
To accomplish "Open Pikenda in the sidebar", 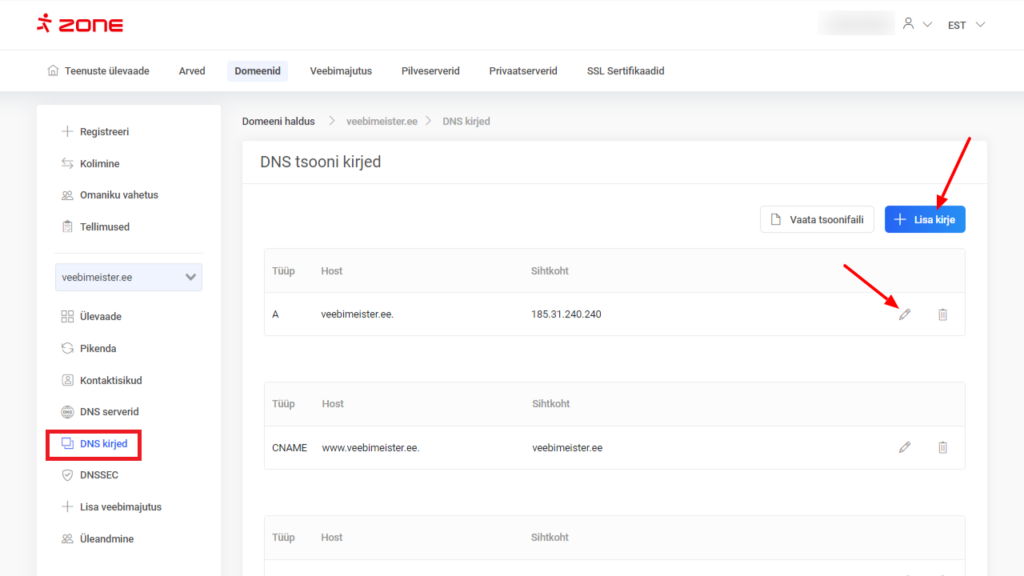I will pos(98,349).
